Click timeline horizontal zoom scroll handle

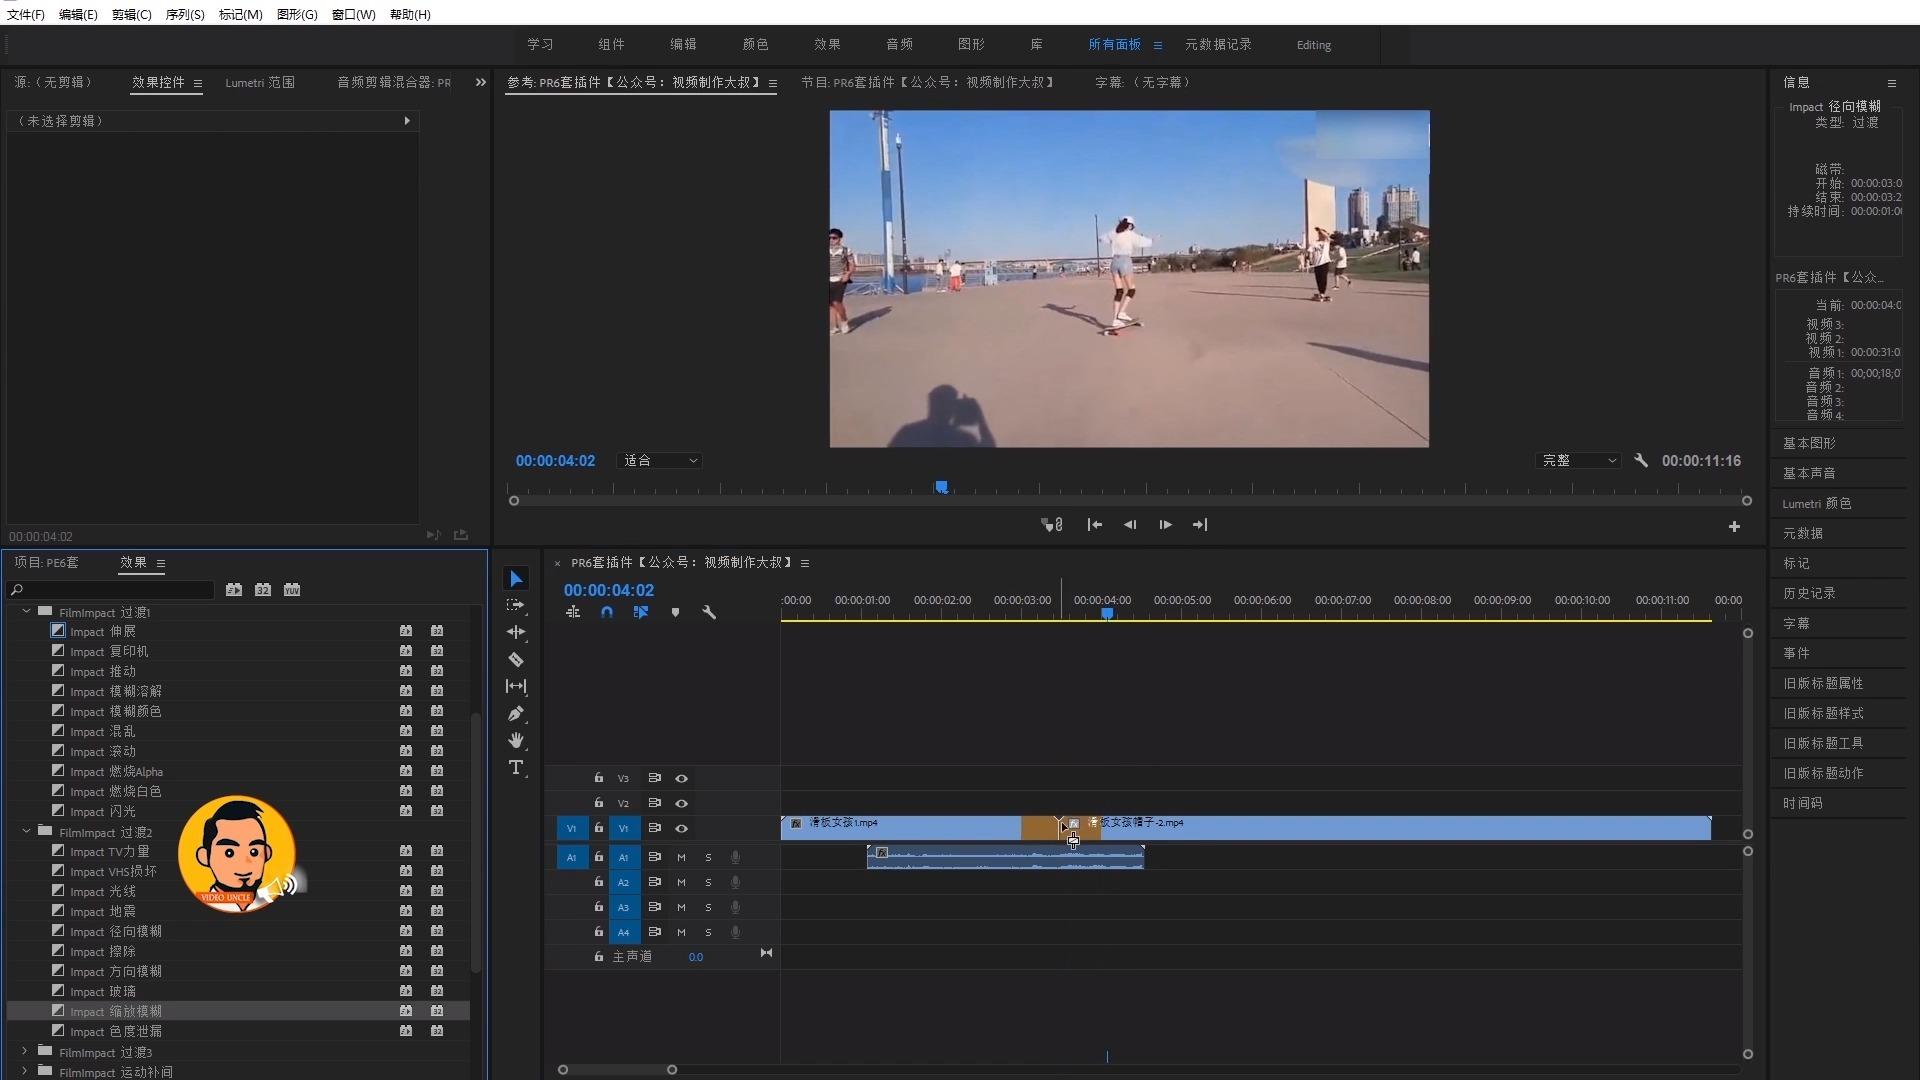[672, 1069]
